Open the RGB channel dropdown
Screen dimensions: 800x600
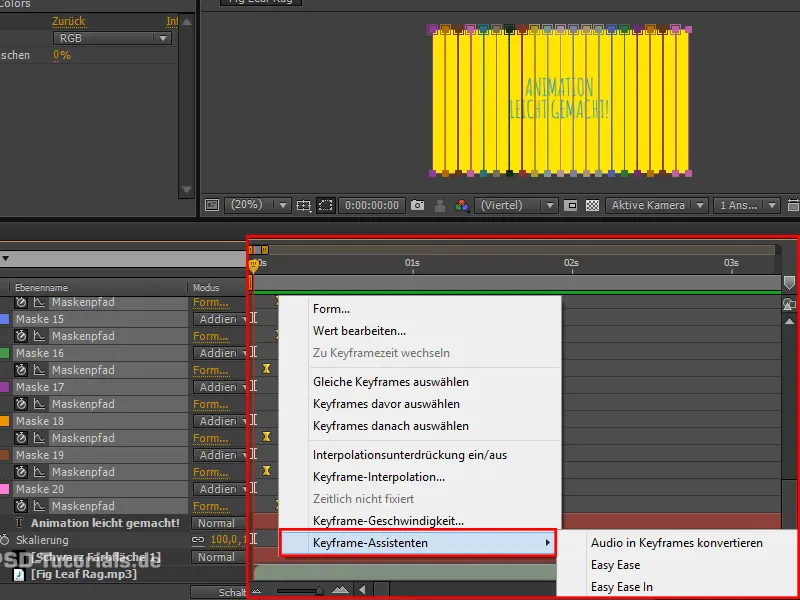(112, 38)
